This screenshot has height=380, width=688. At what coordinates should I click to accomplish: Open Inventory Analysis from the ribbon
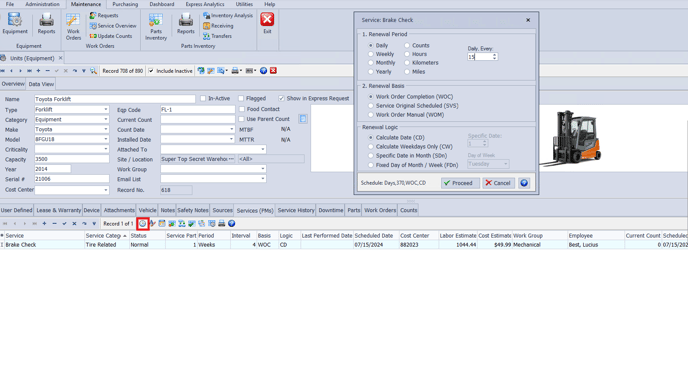[x=228, y=15]
